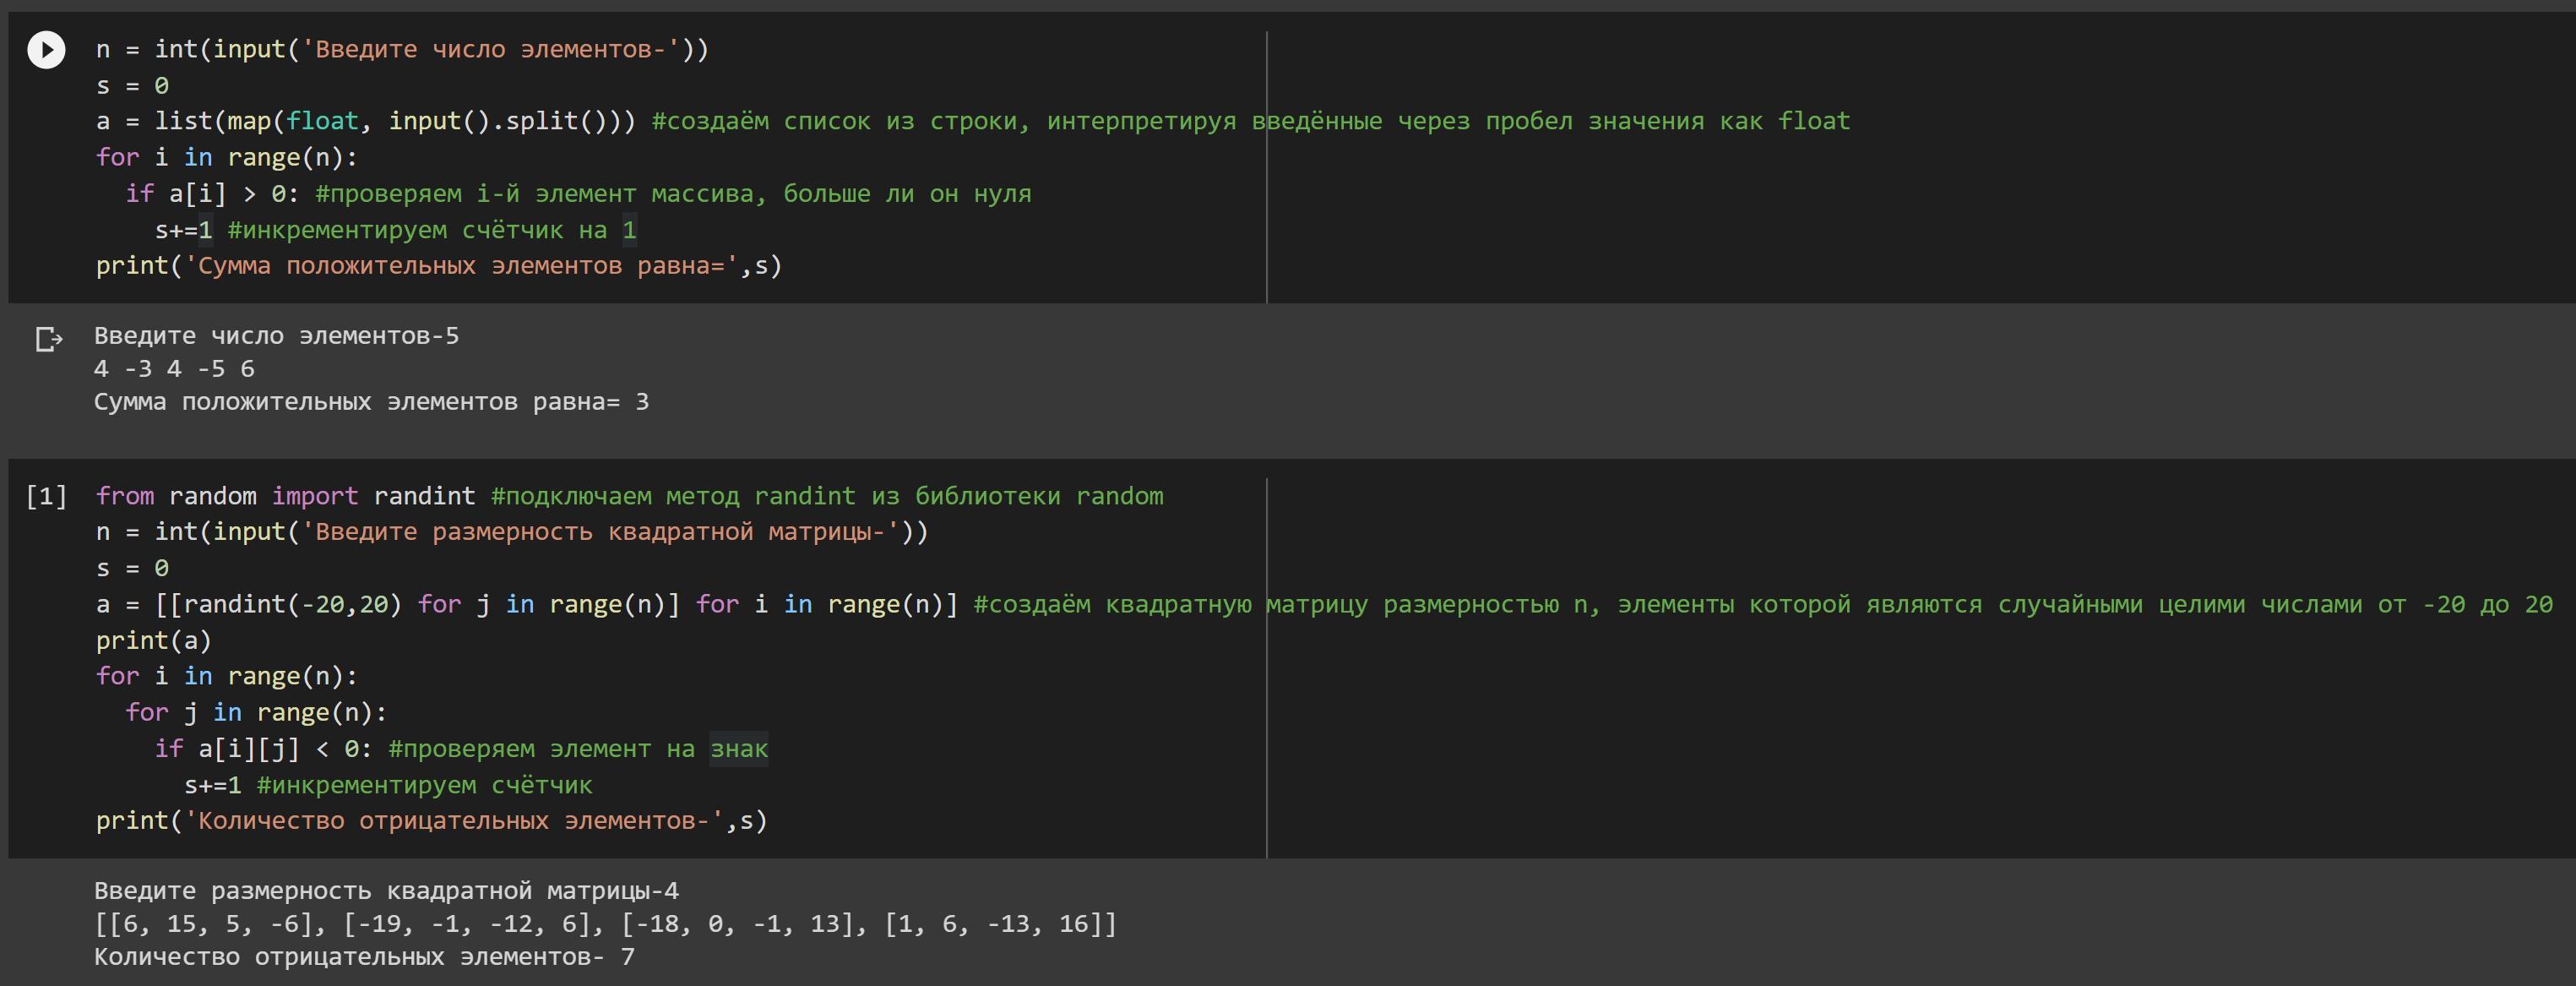The height and width of the screenshot is (986, 2576).
Task: Click the print 'Количество отрицательных элементов-' code line
Action: 431,821
